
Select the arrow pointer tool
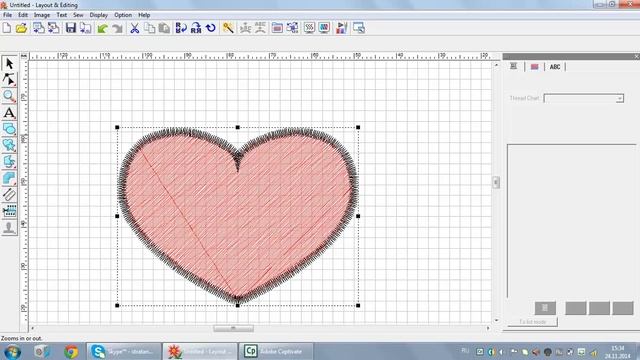9,64
